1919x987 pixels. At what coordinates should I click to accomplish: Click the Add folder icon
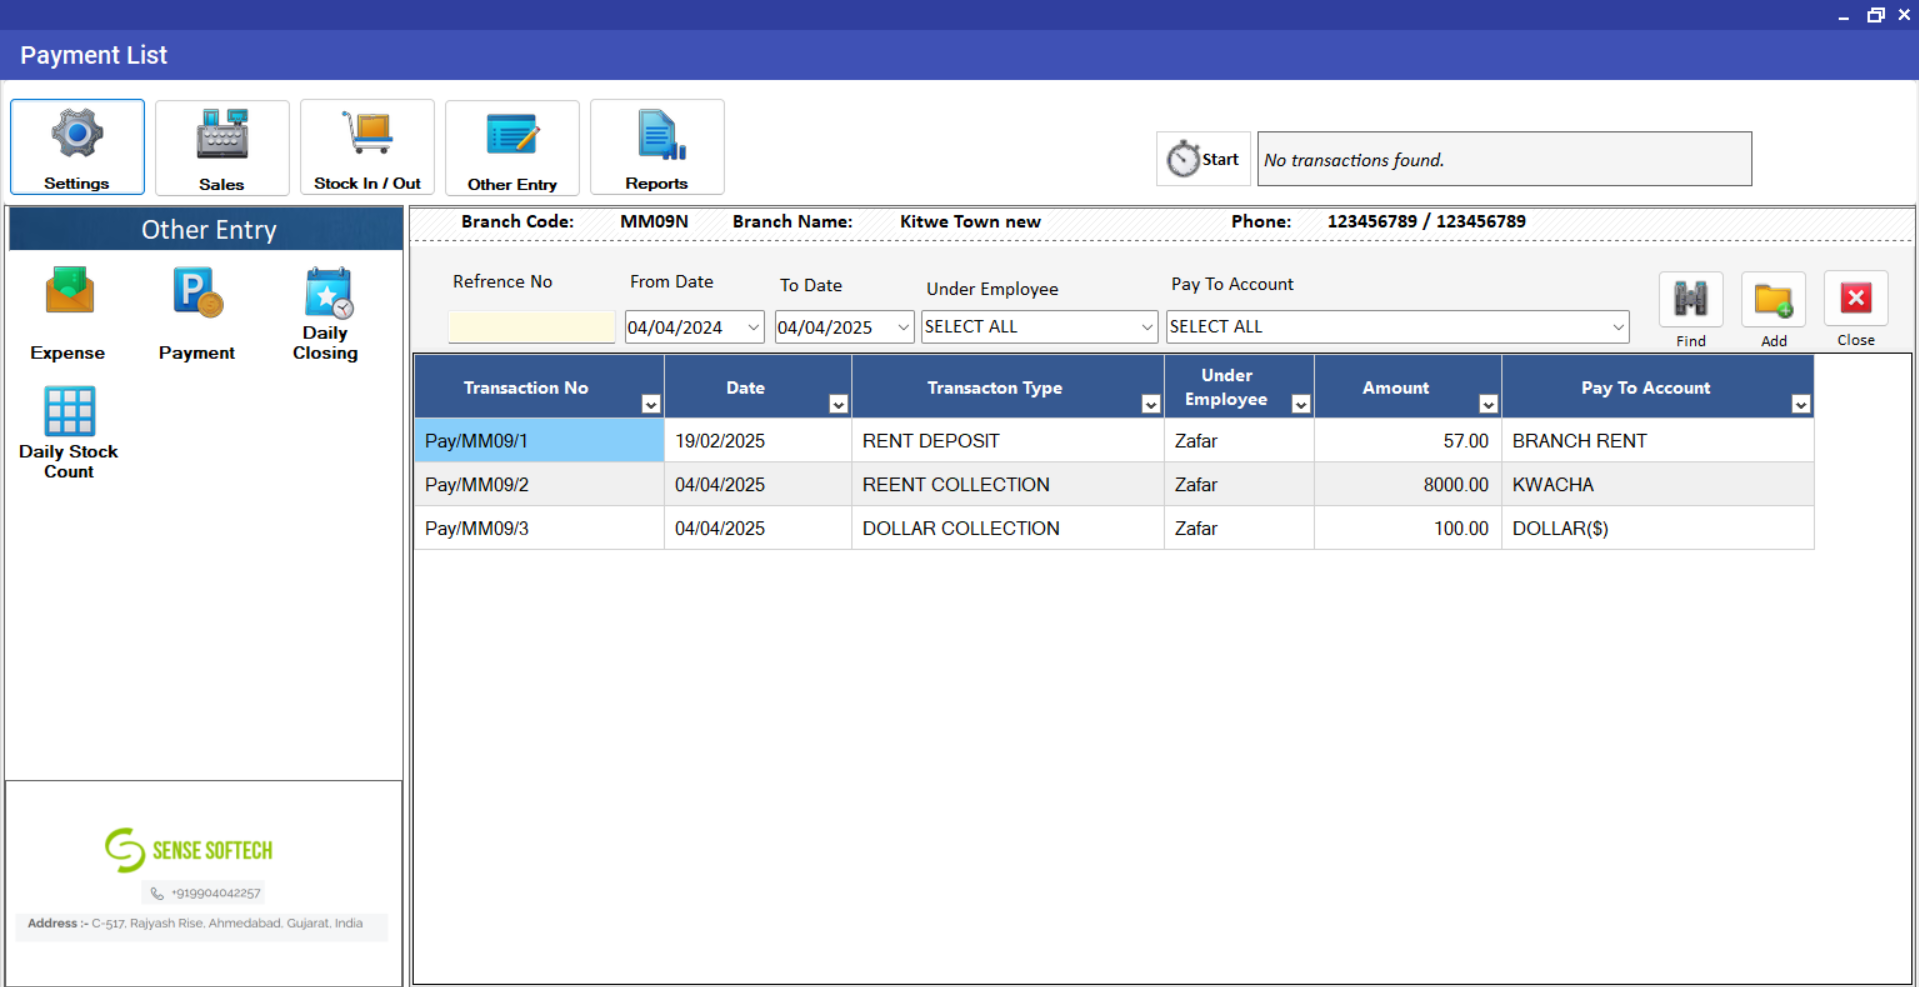(1774, 299)
